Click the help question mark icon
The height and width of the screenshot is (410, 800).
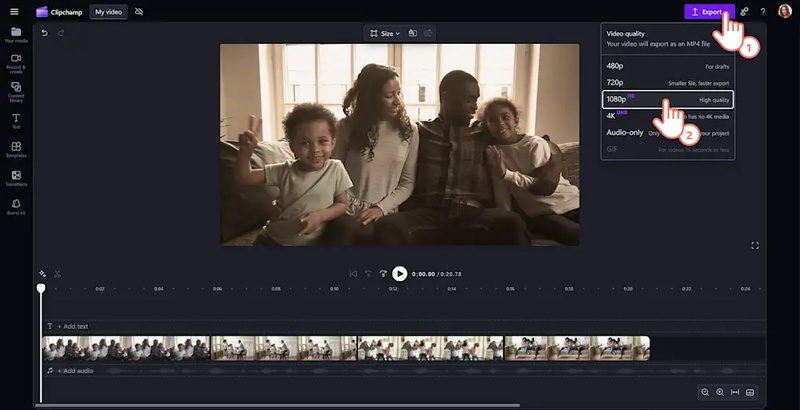763,12
